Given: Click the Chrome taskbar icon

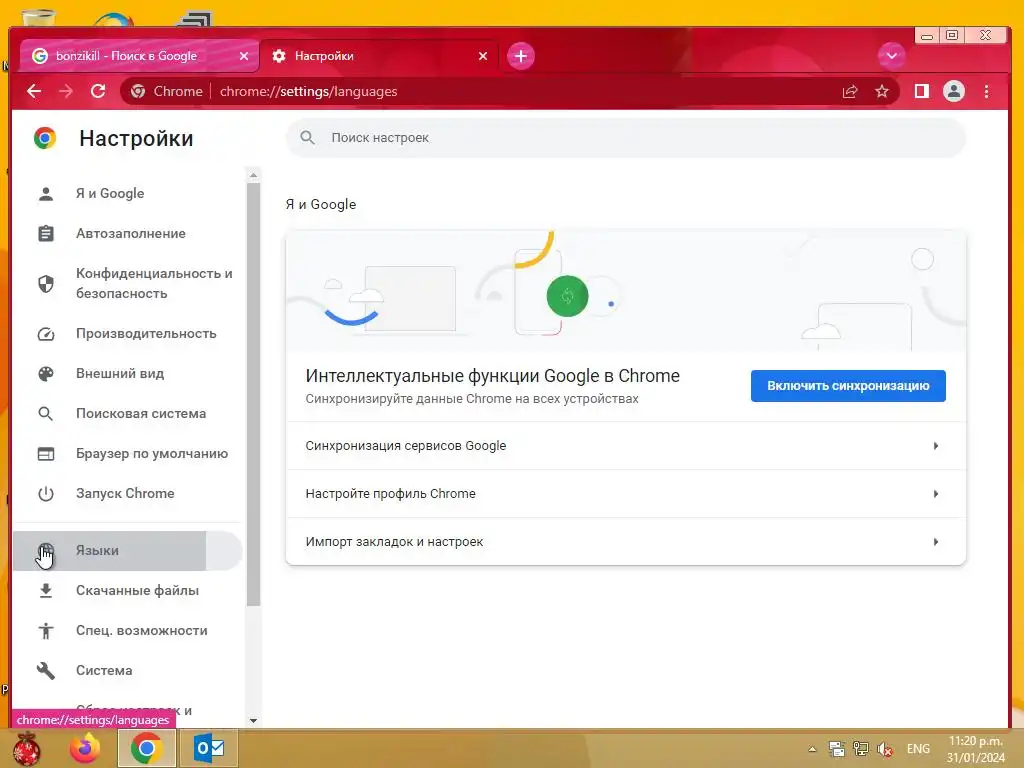Looking at the screenshot, I should (x=146, y=748).
